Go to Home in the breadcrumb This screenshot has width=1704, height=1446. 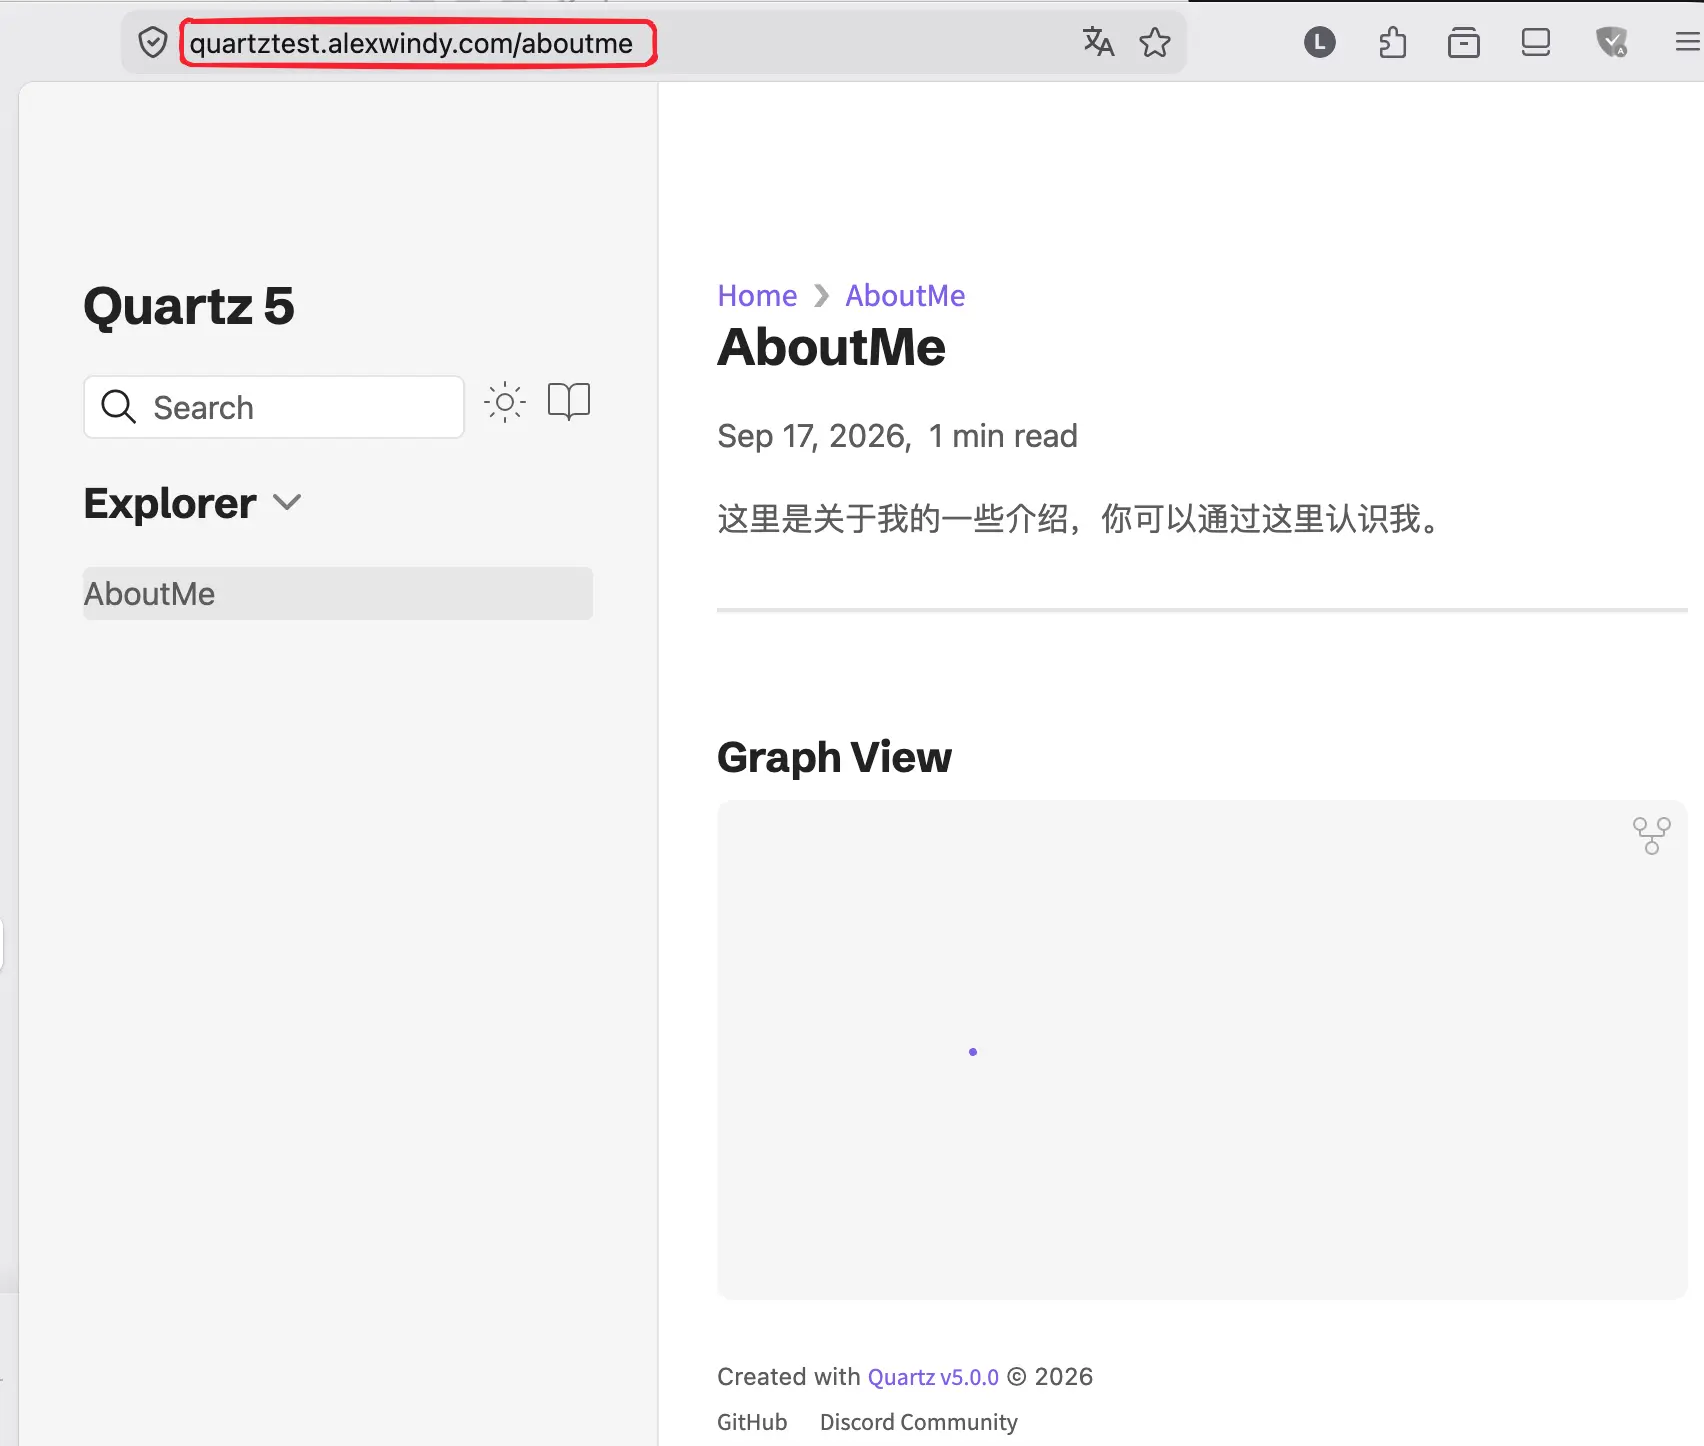coord(757,296)
